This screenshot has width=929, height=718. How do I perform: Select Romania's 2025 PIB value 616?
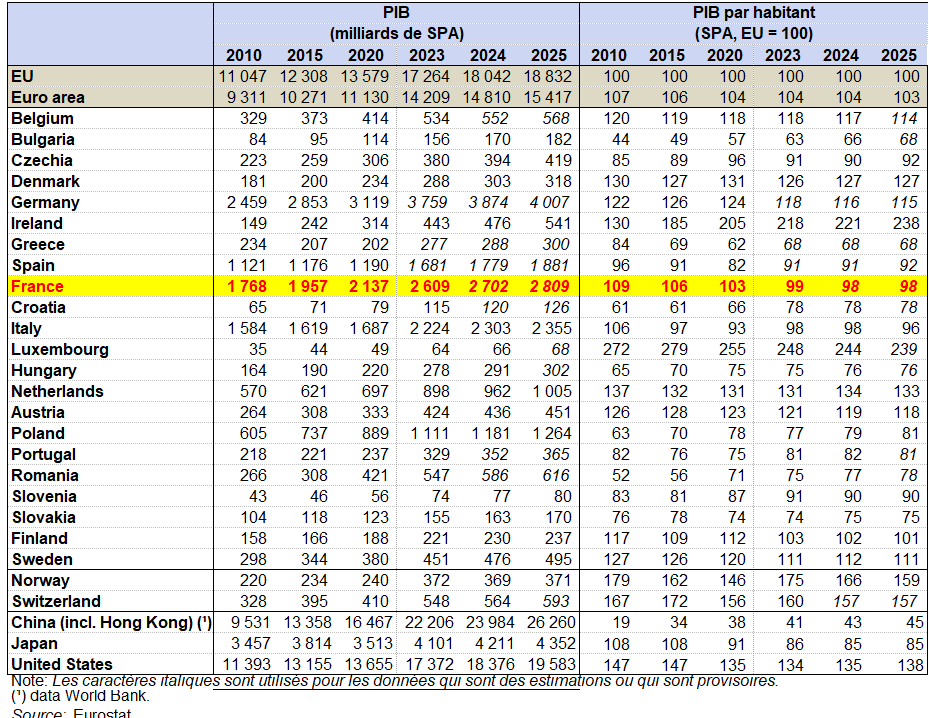[556, 476]
